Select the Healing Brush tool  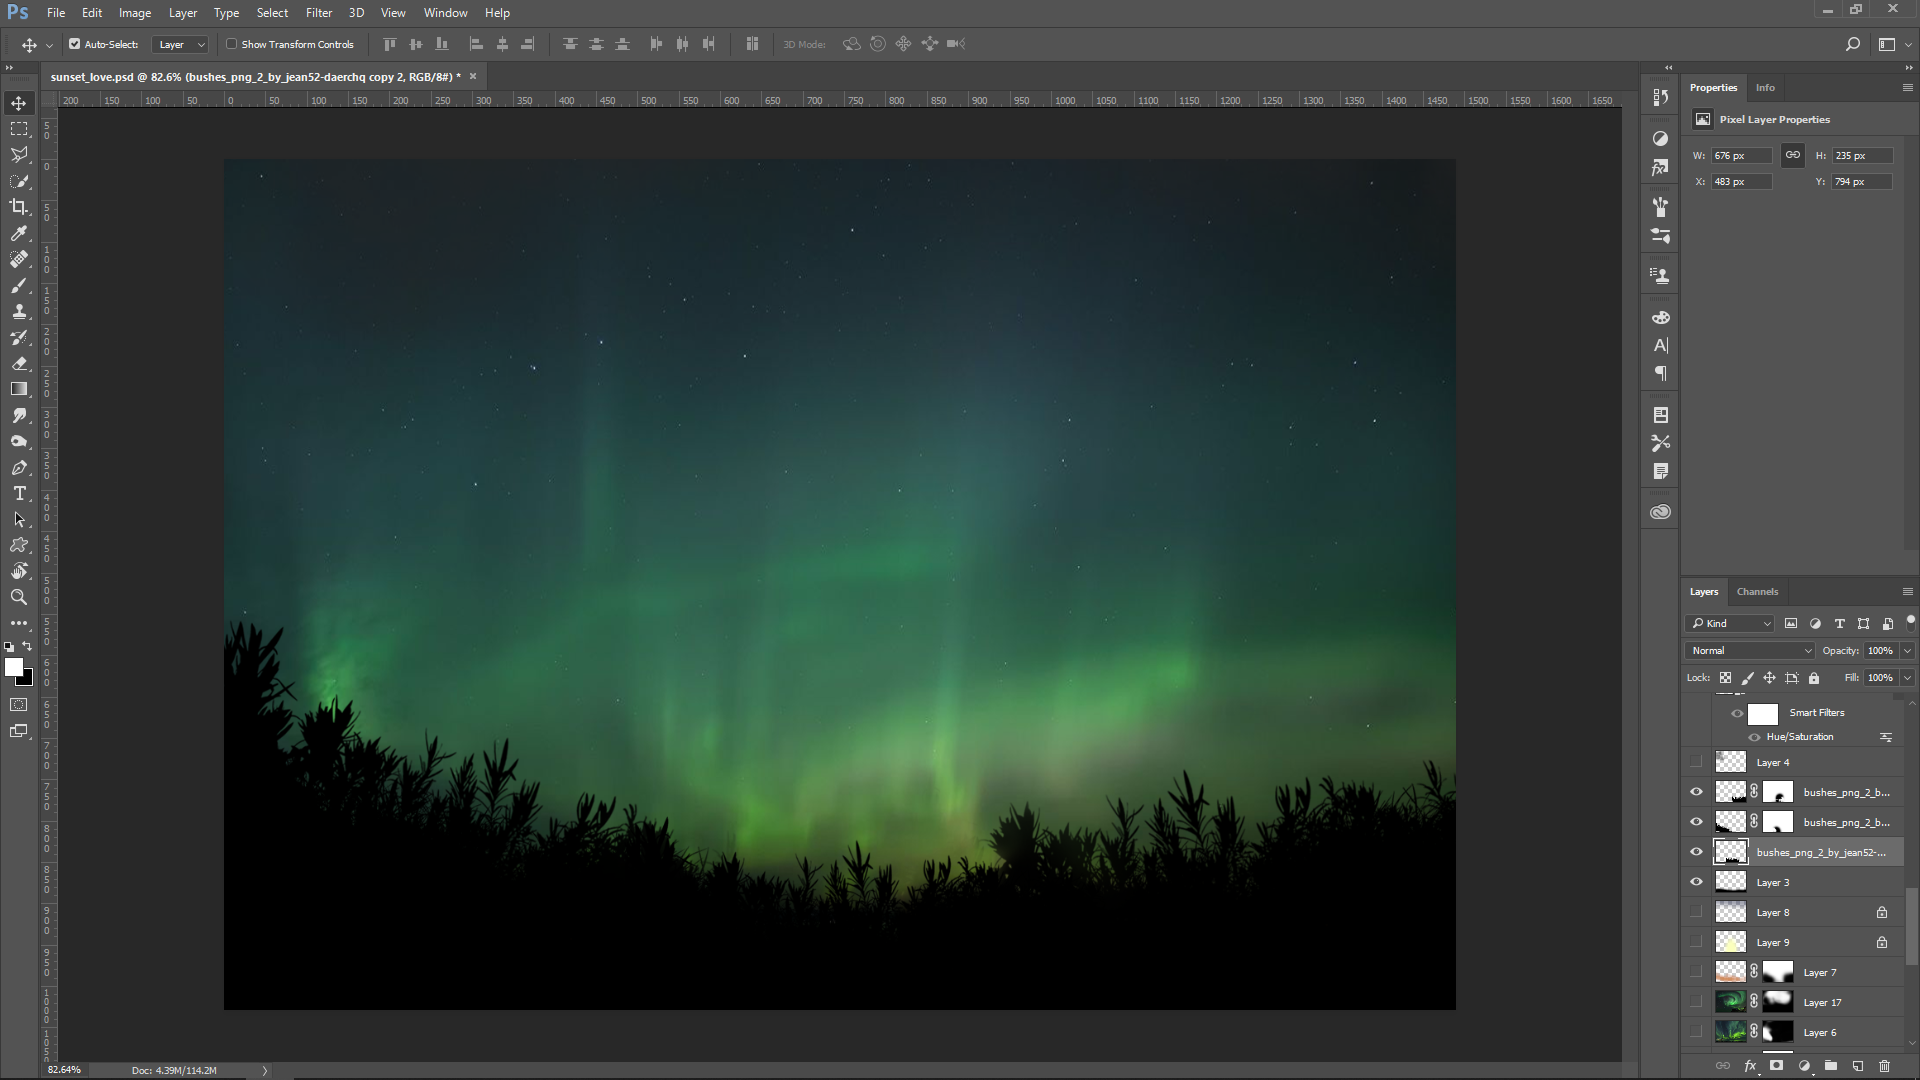click(x=19, y=259)
